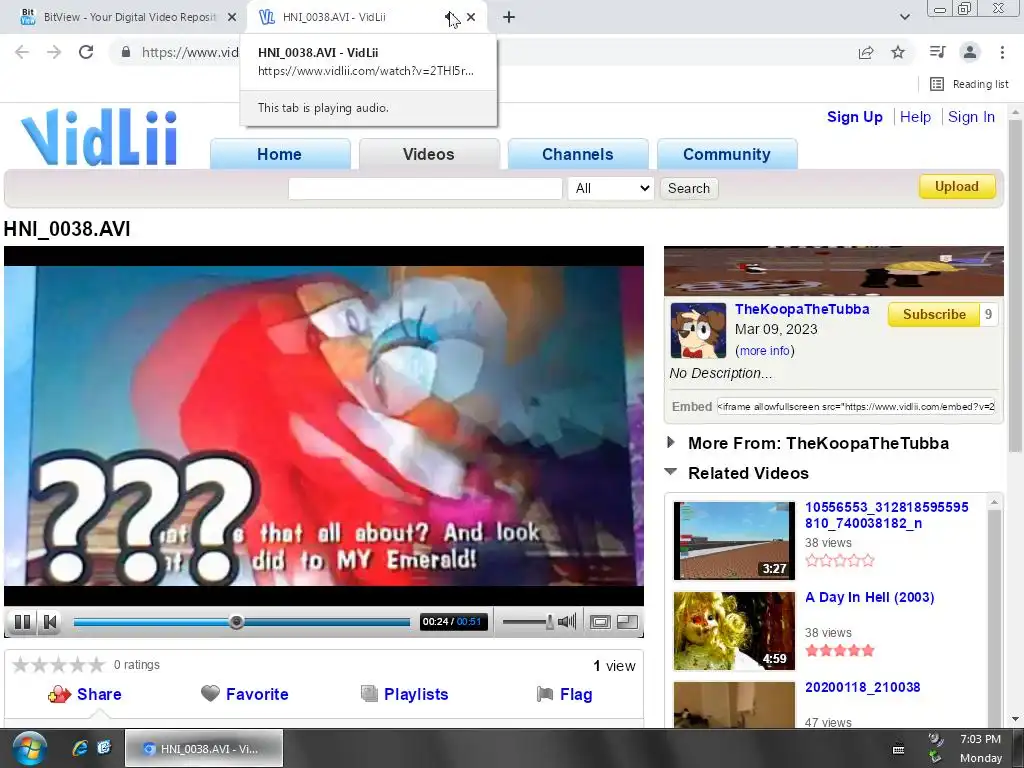Pause the video player
Image resolution: width=1024 pixels, height=768 pixels.
[22, 622]
